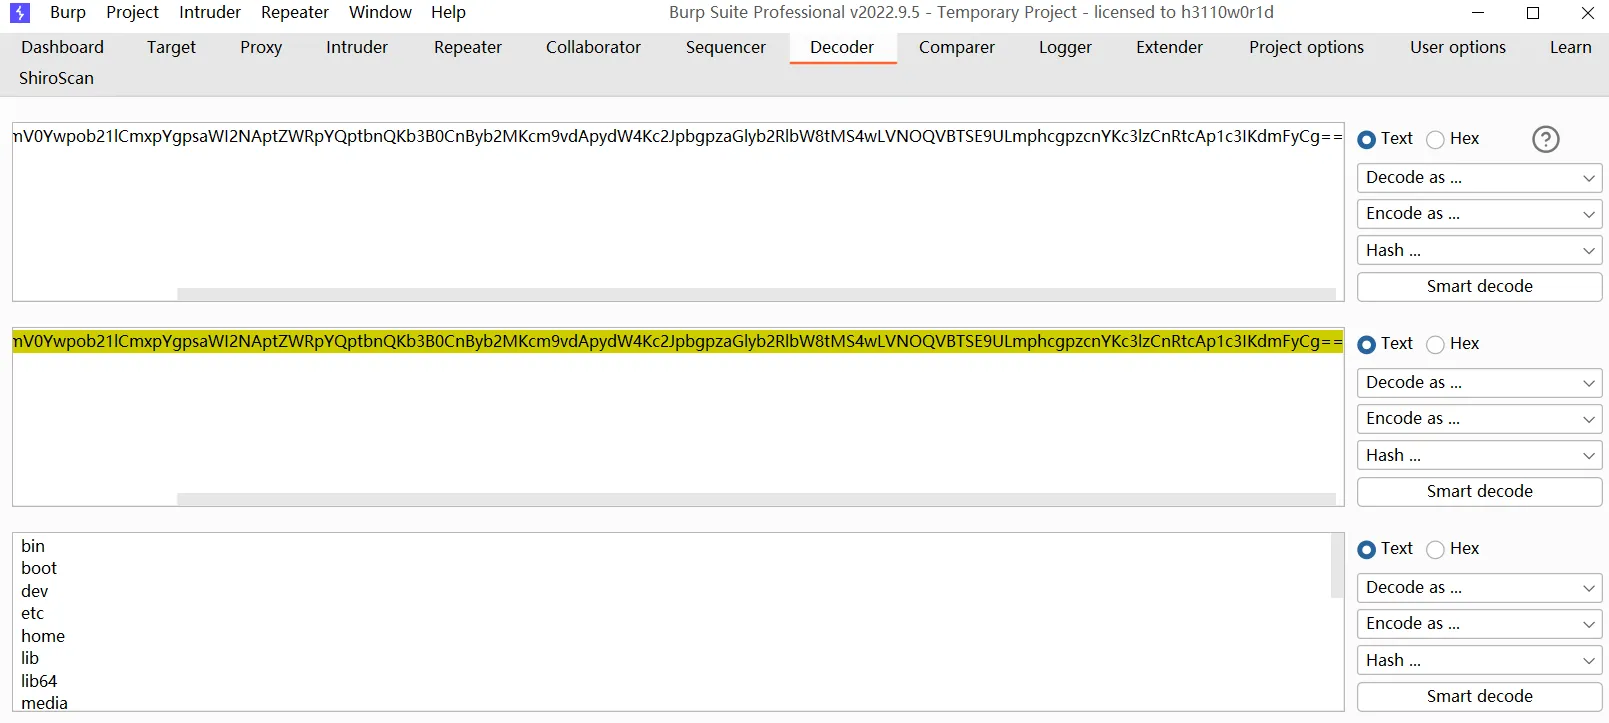The height and width of the screenshot is (723, 1609).
Task: Click into the first Base64 input text area
Action: [x=677, y=212]
